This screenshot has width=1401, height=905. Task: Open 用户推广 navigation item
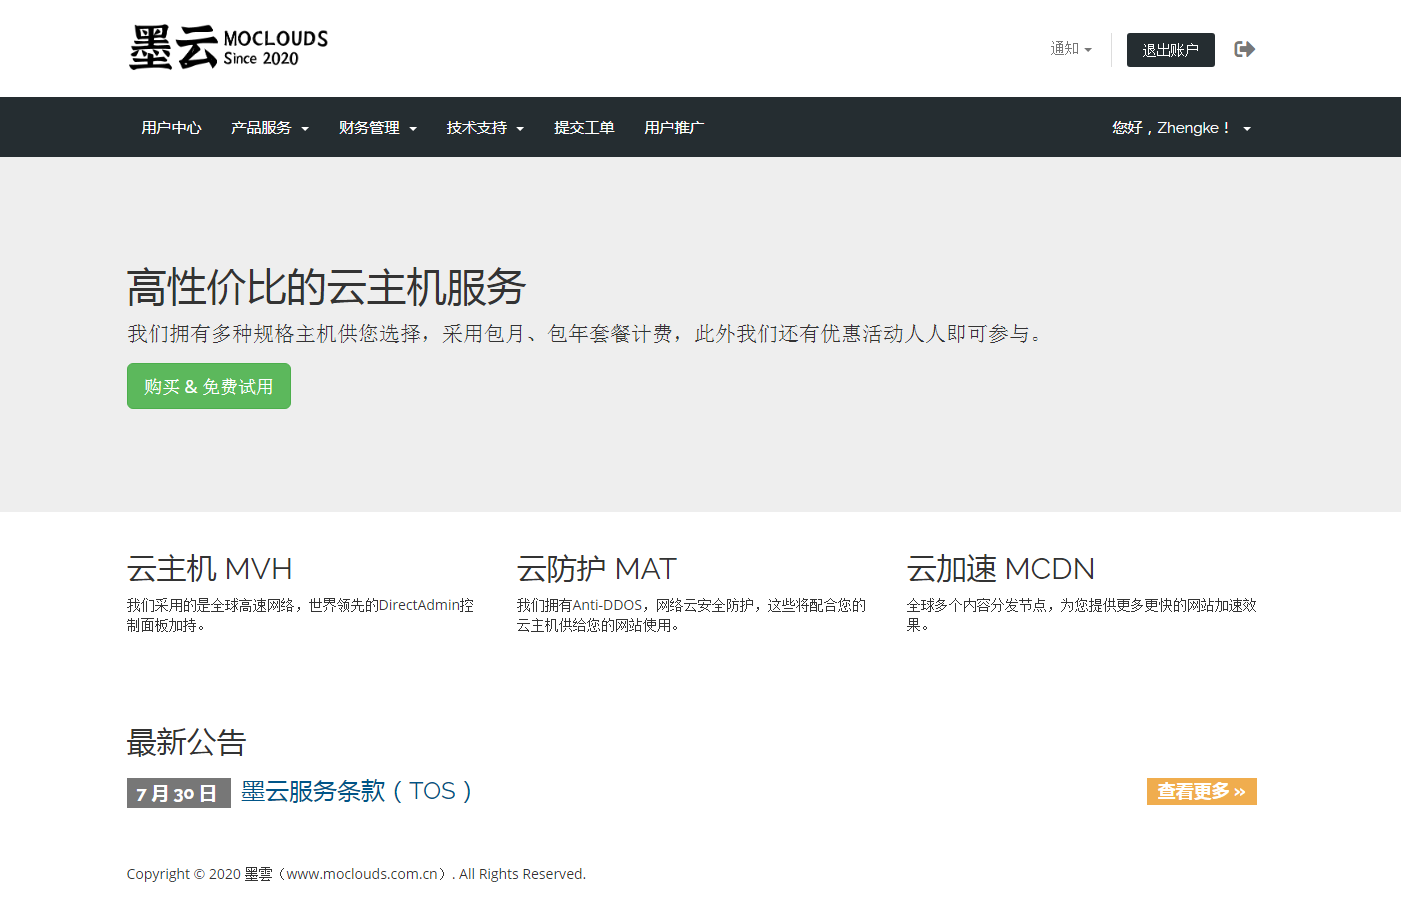[674, 128]
